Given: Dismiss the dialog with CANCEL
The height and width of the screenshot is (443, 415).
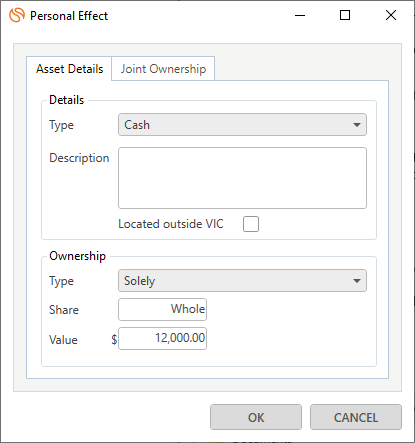Looking at the screenshot, I should [356, 417].
